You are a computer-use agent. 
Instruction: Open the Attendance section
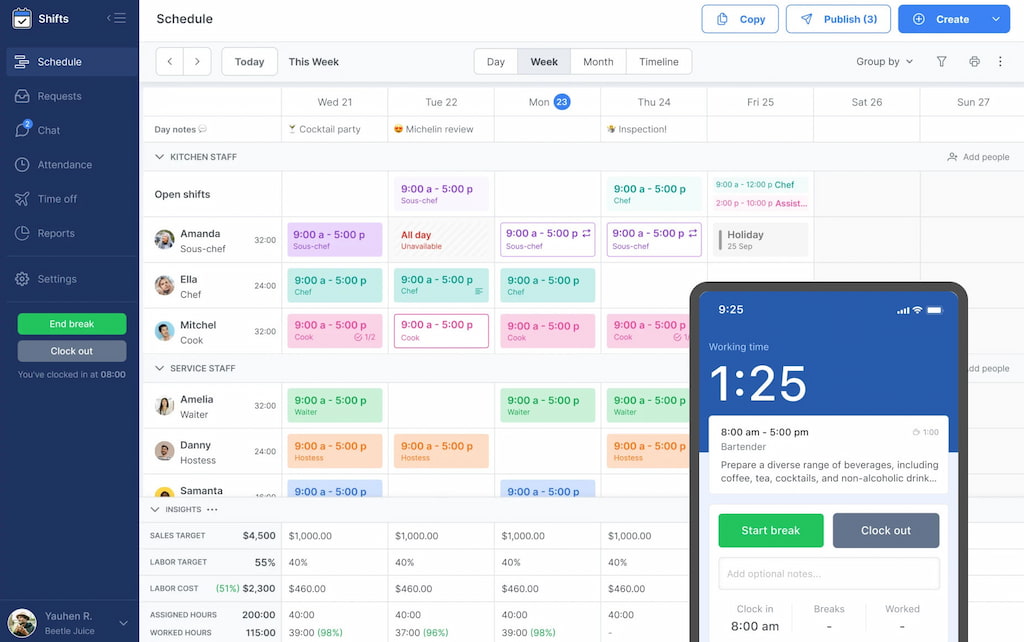coord(66,164)
